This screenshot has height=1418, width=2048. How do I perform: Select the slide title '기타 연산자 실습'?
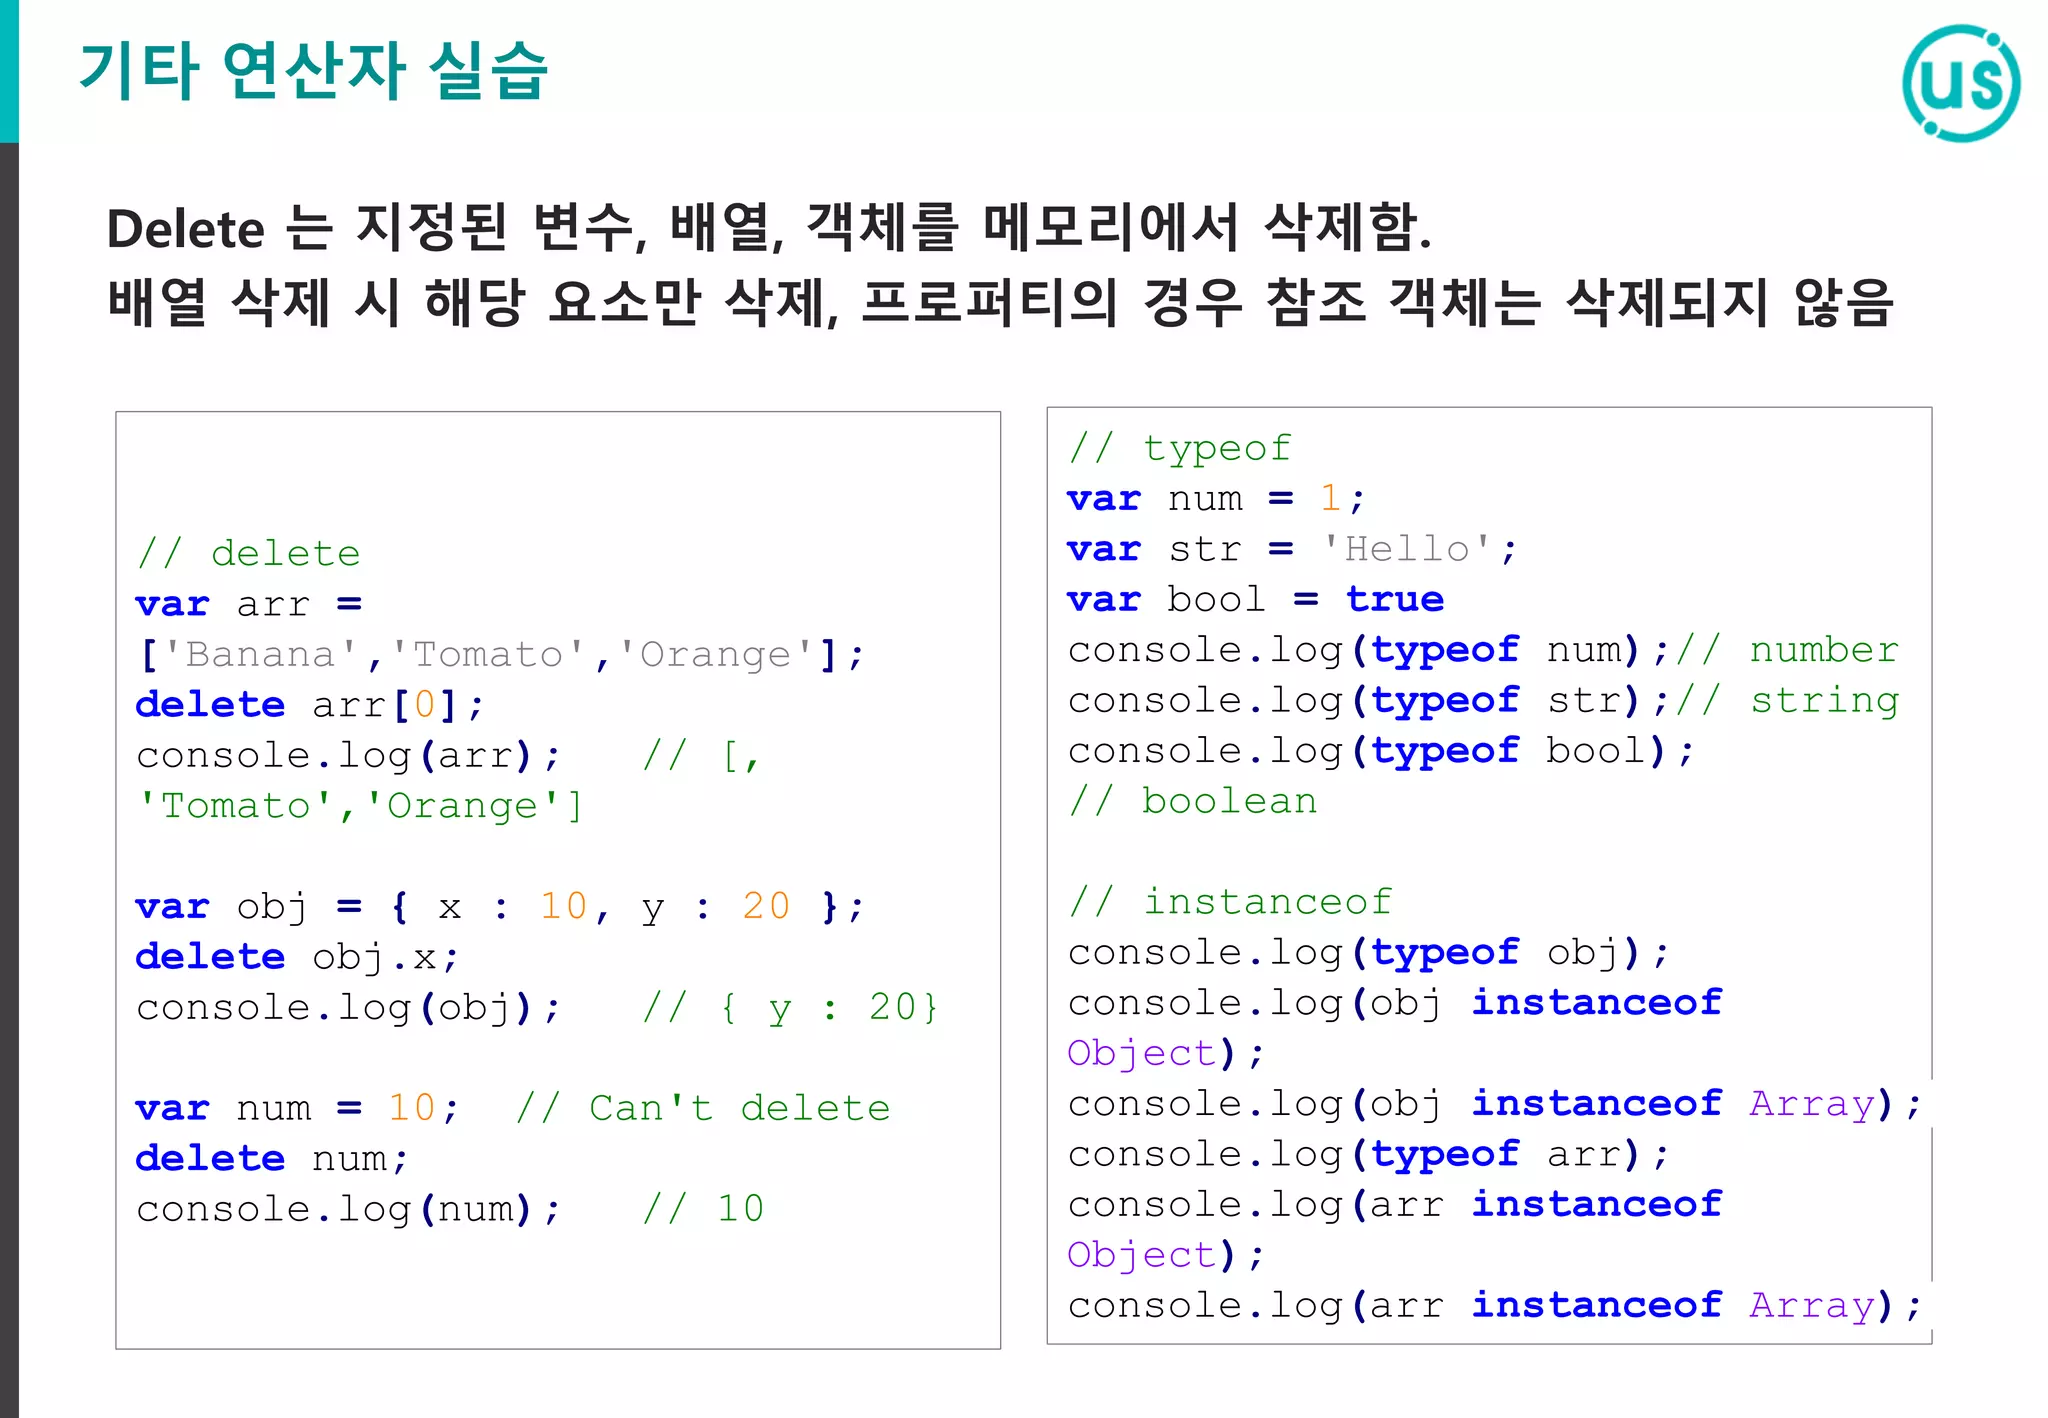point(314,71)
